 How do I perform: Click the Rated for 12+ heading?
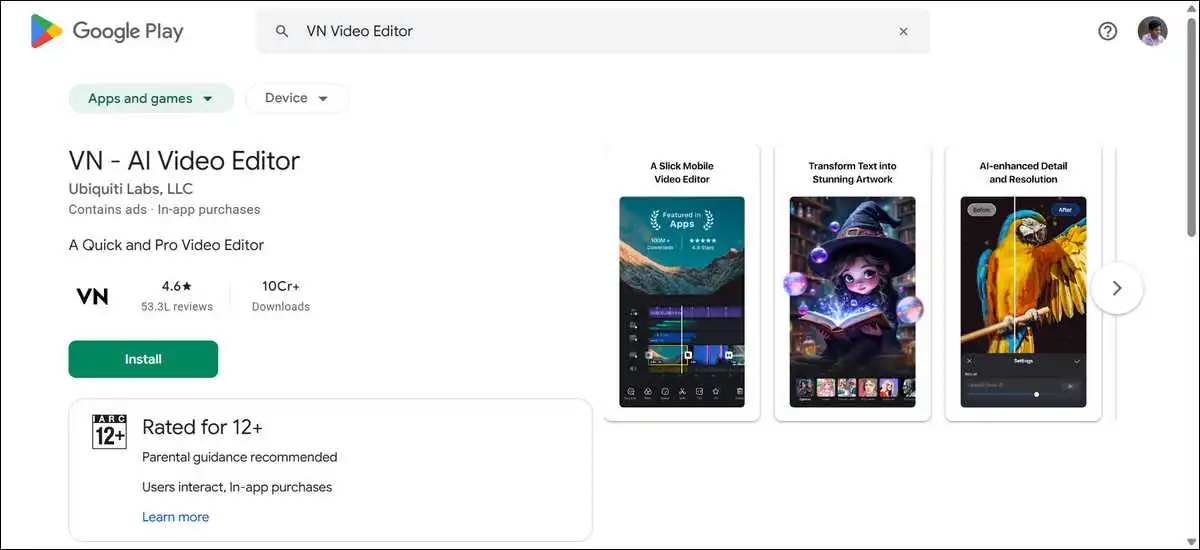(x=202, y=427)
